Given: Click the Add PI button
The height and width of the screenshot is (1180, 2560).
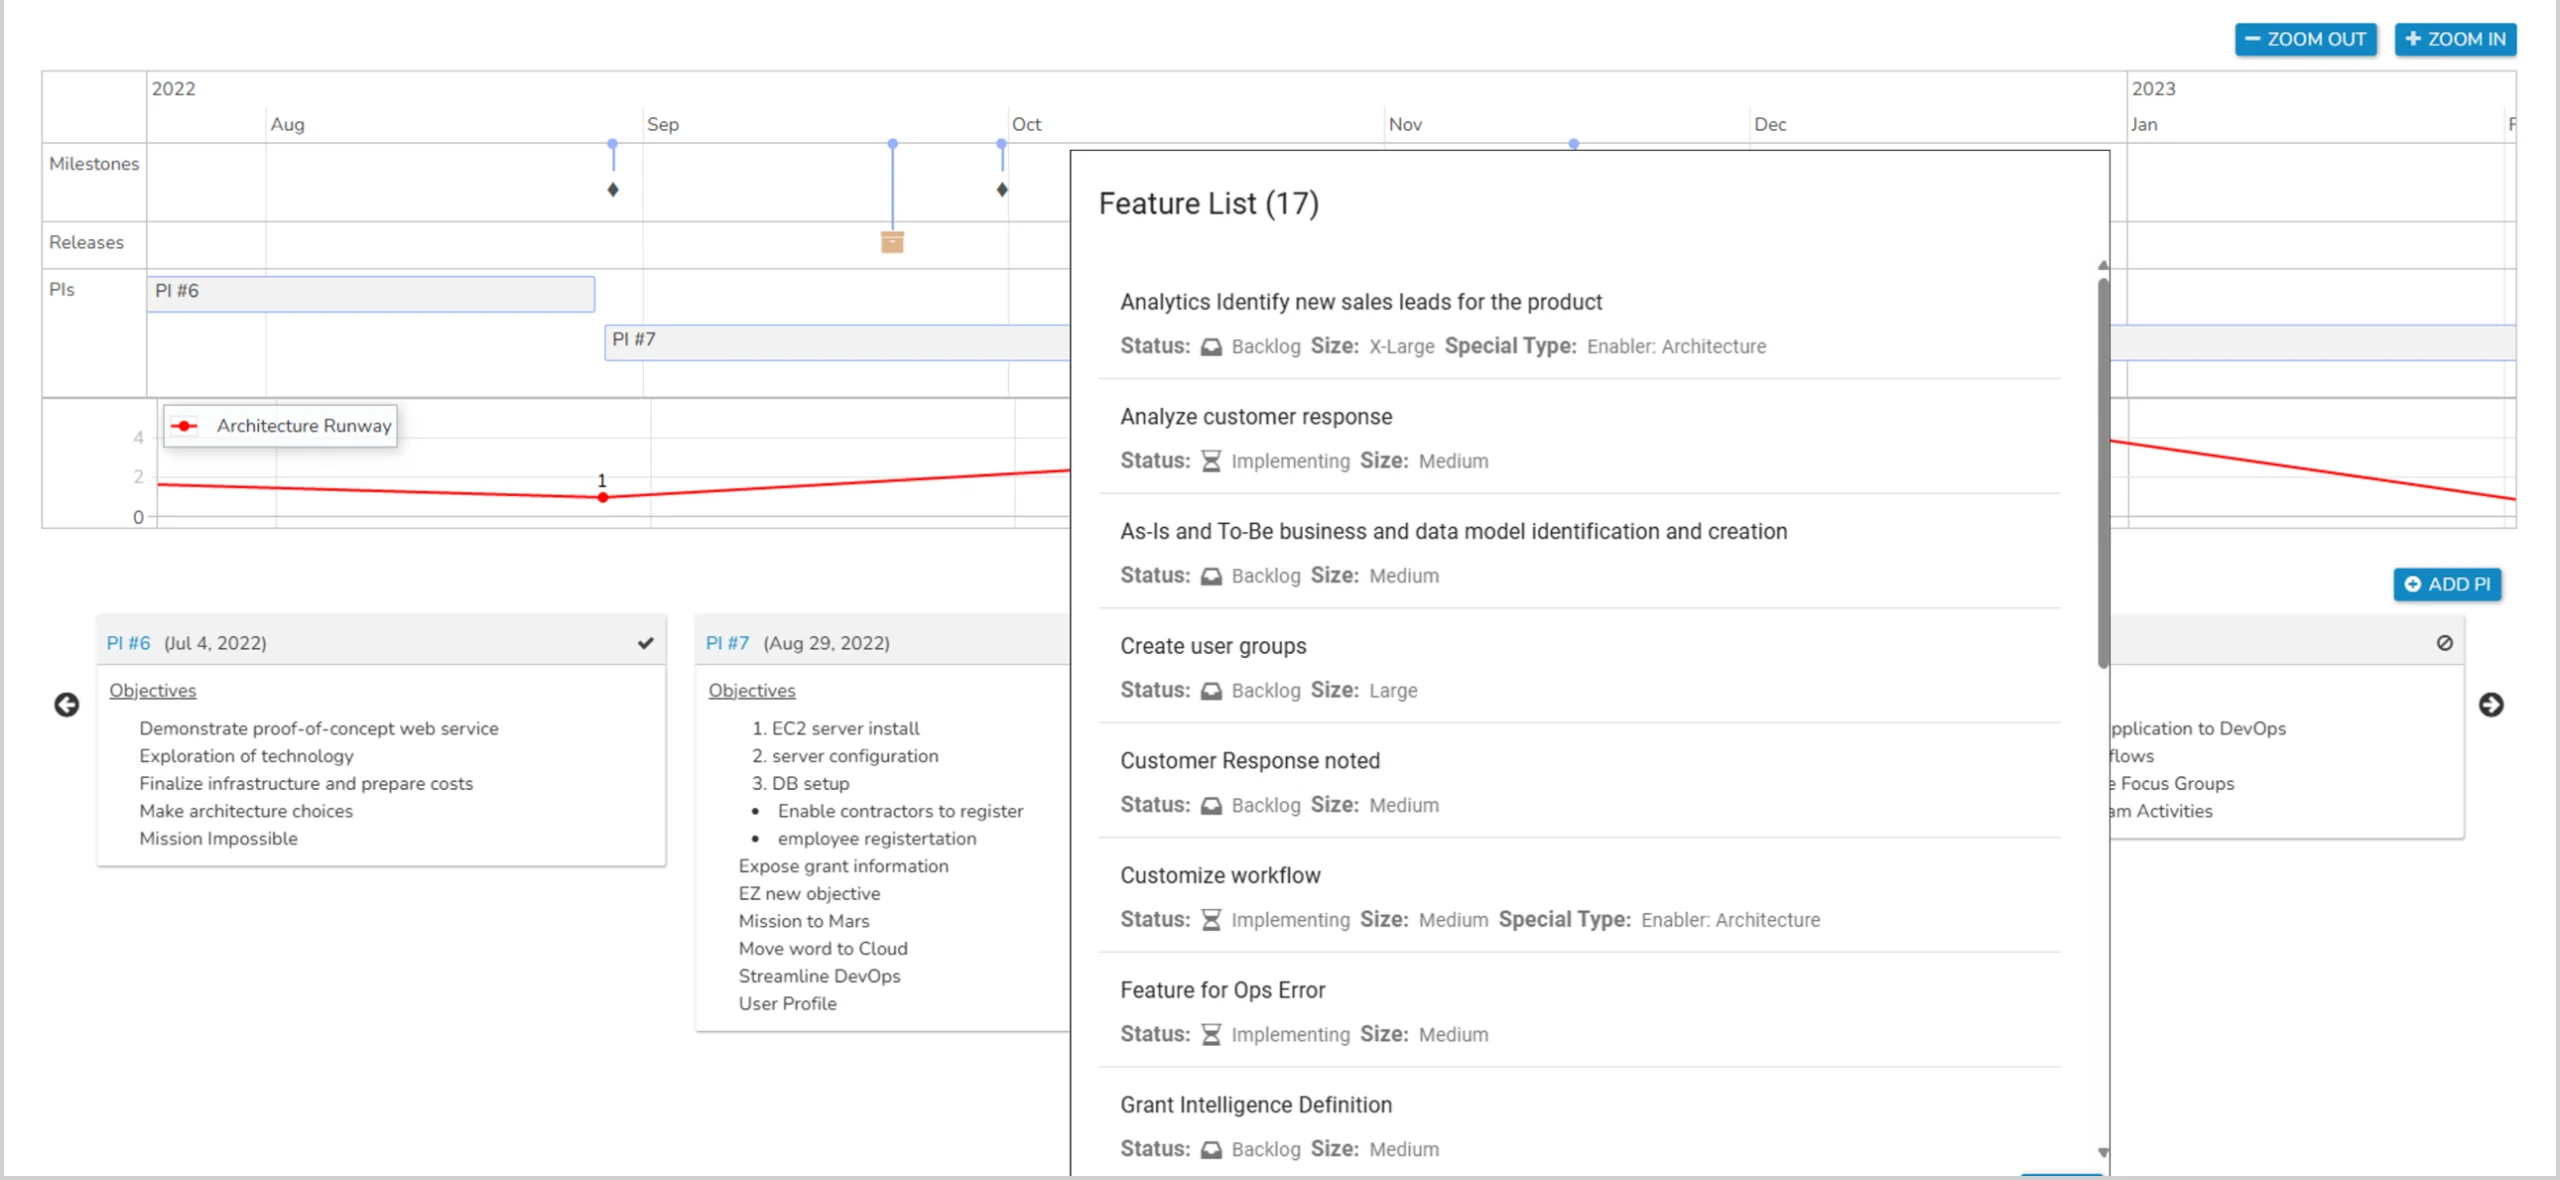Looking at the screenshot, I should [2447, 584].
